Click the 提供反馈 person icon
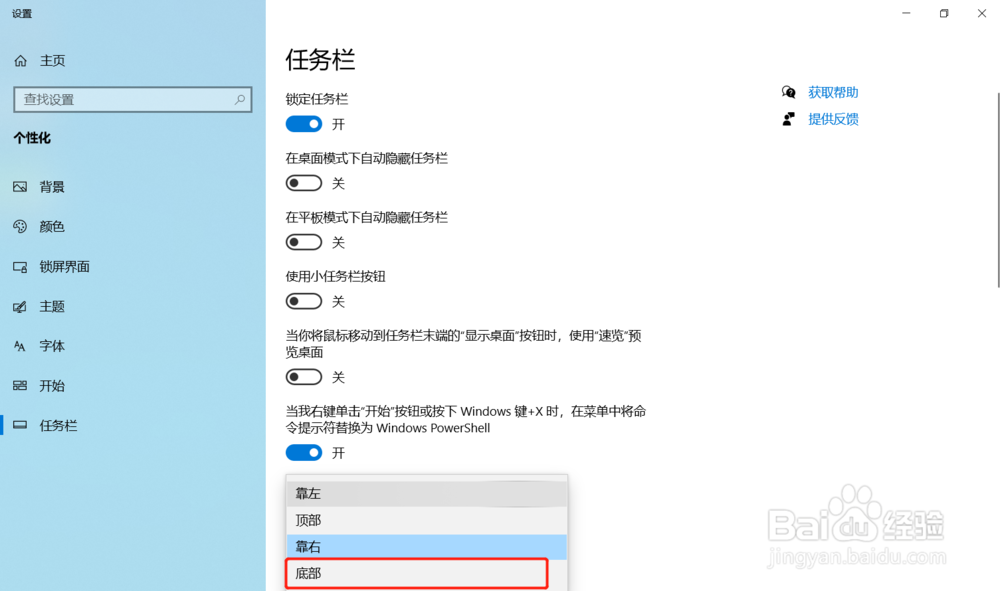This screenshot has height=591, width=1000. pyautogui.click(x=789, y=119)
